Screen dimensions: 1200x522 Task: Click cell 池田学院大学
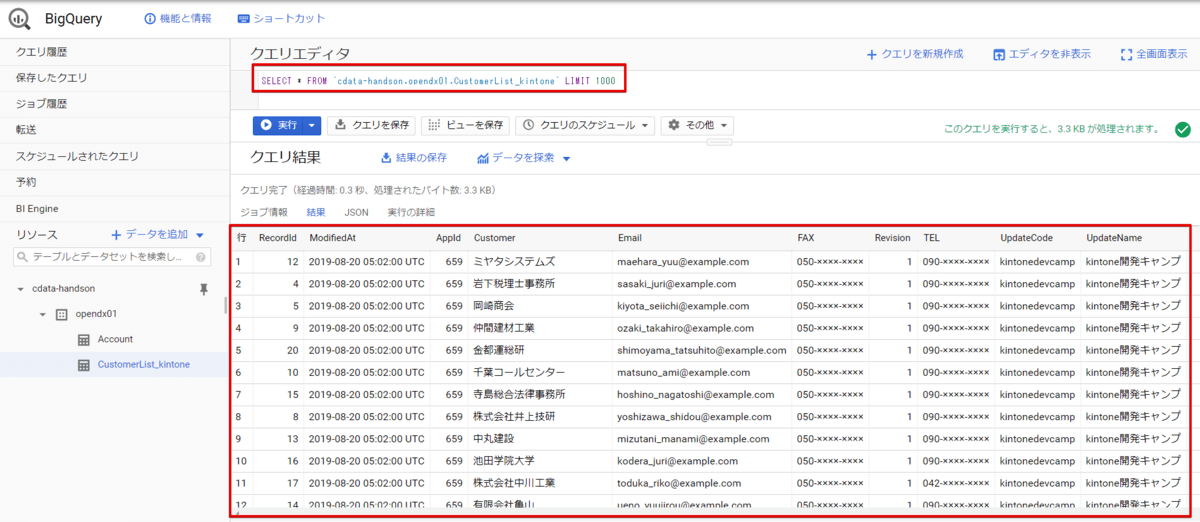pos(505,461)
